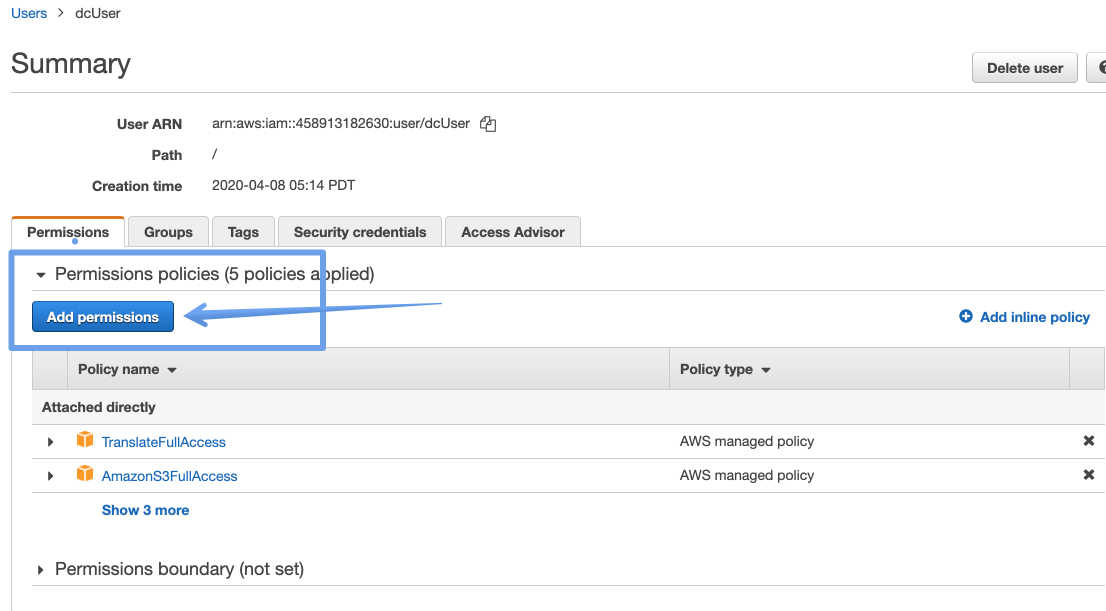Click the AmazonS3FullAccess policy box icon

(85, 474)
